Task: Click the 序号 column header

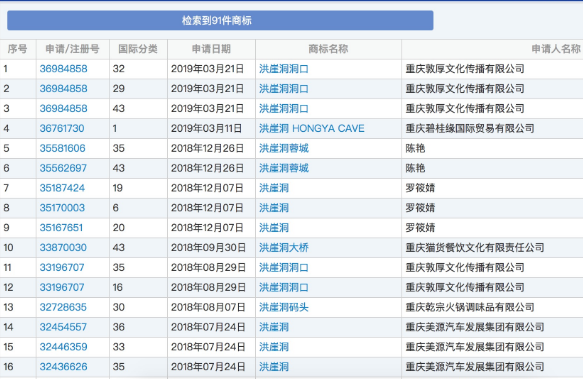Action: pyautogui.click(x=17, y=49)
